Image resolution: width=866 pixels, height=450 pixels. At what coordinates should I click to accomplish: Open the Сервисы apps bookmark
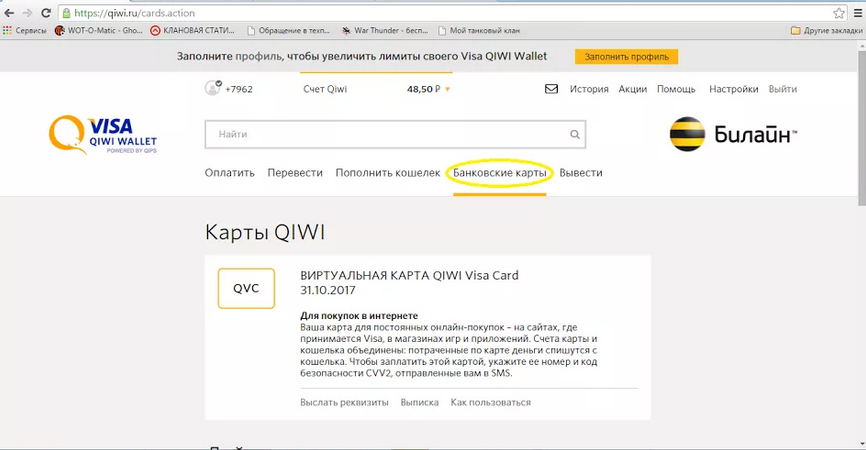click(25, 30)
